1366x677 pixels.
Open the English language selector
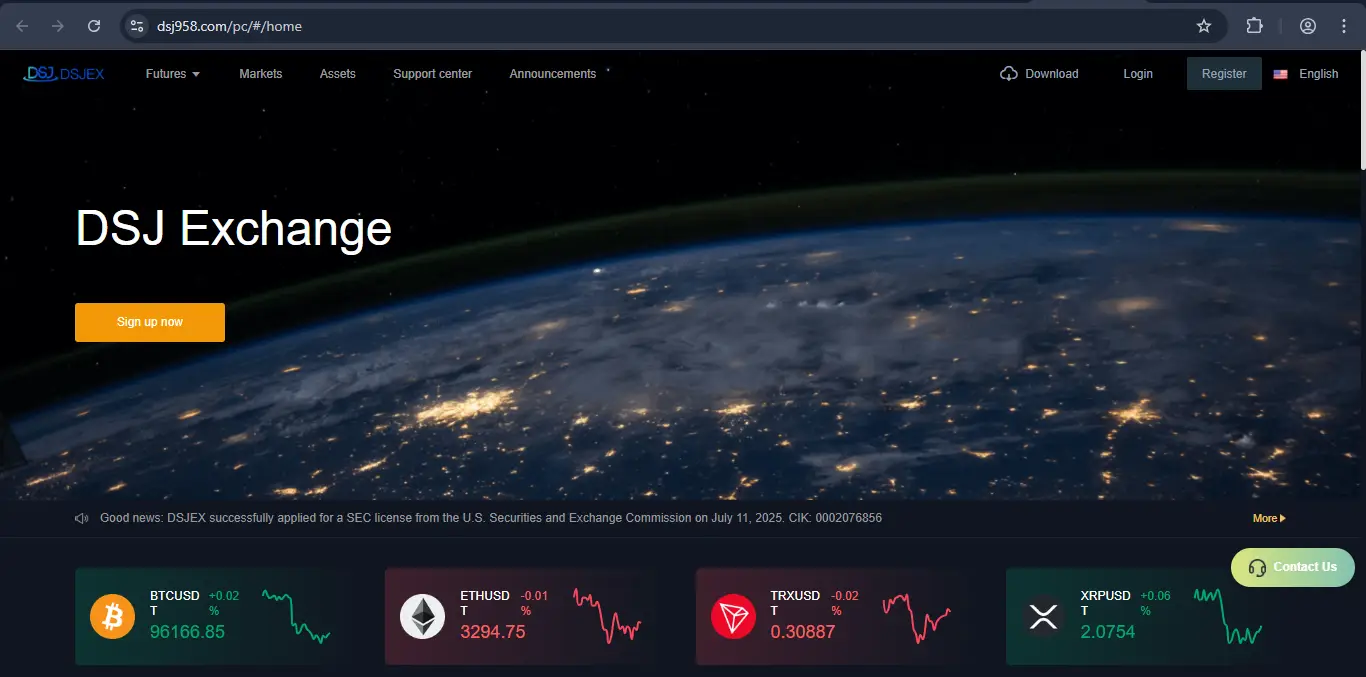(1306, 74)
